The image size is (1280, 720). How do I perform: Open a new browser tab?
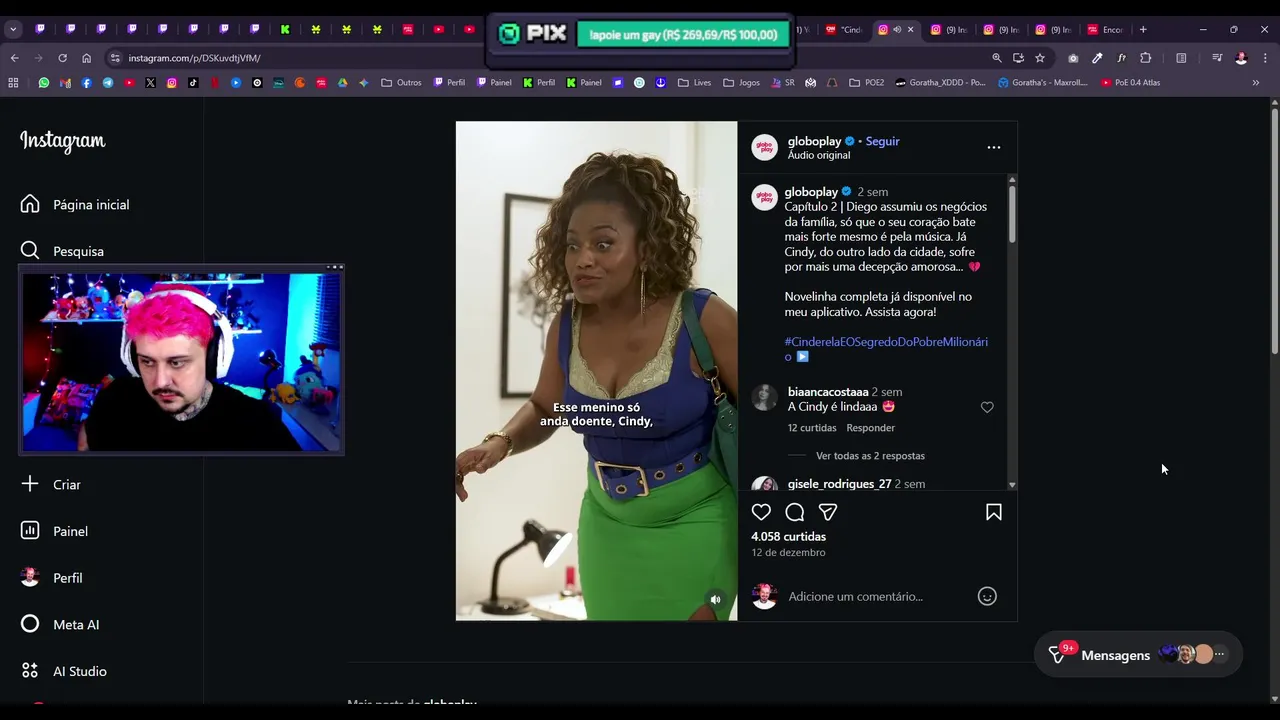pyautogui.click(x=1143, y=29)
